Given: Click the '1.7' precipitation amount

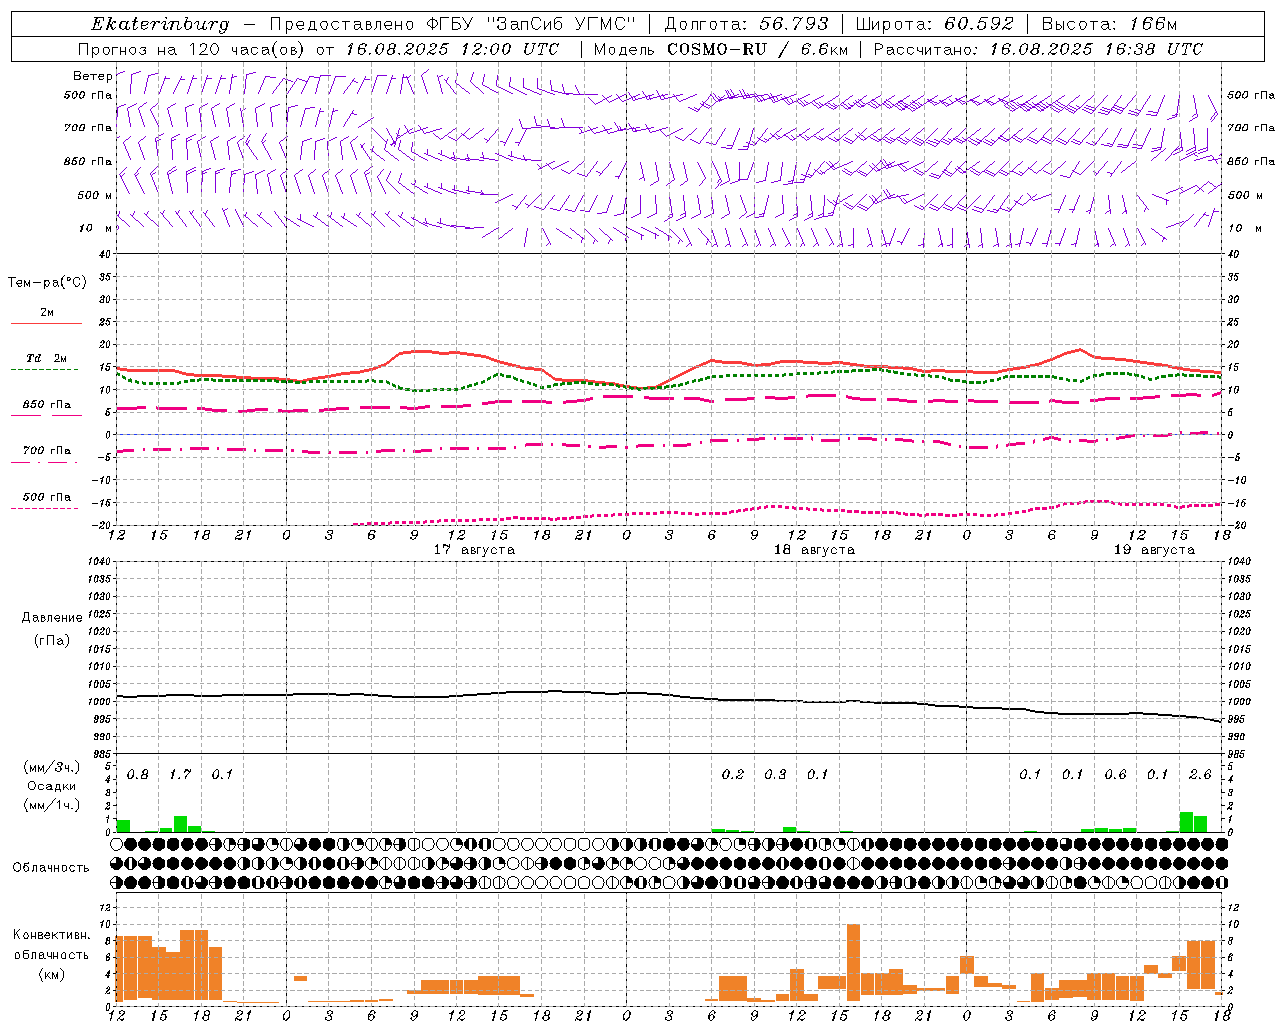Looking at the screenshot, I should [180, 775].
